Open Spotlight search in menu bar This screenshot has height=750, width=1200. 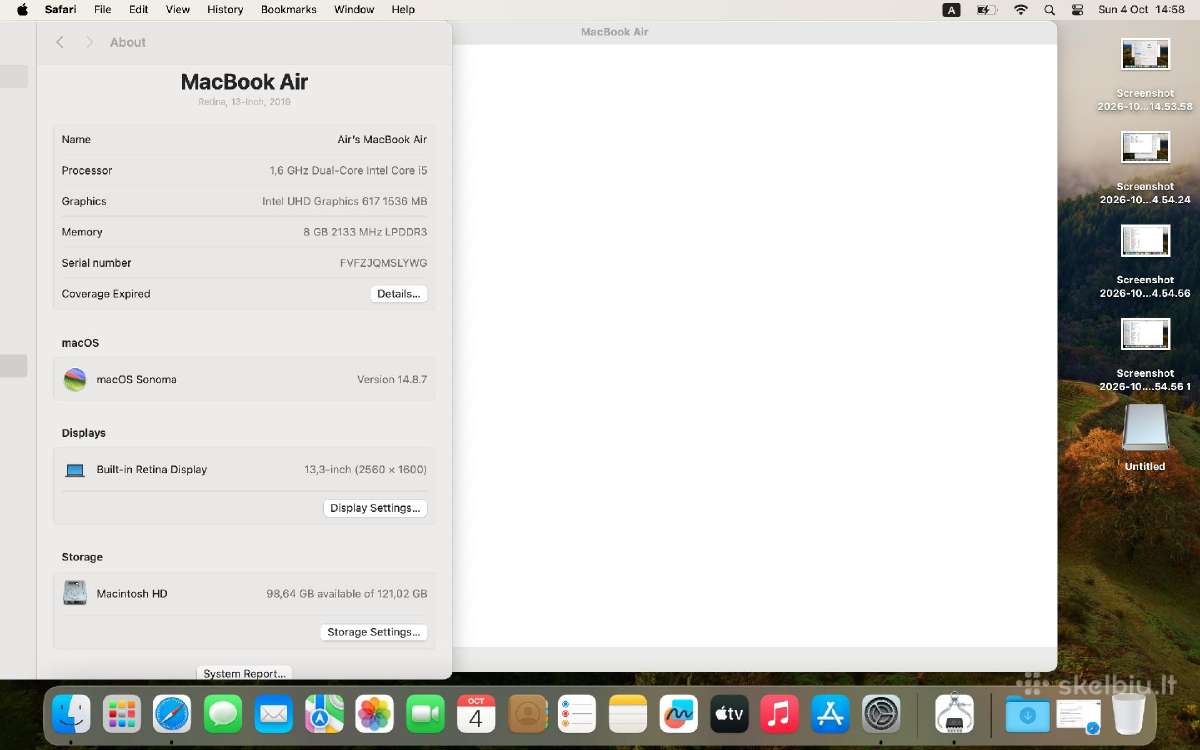coord(1049,9)
